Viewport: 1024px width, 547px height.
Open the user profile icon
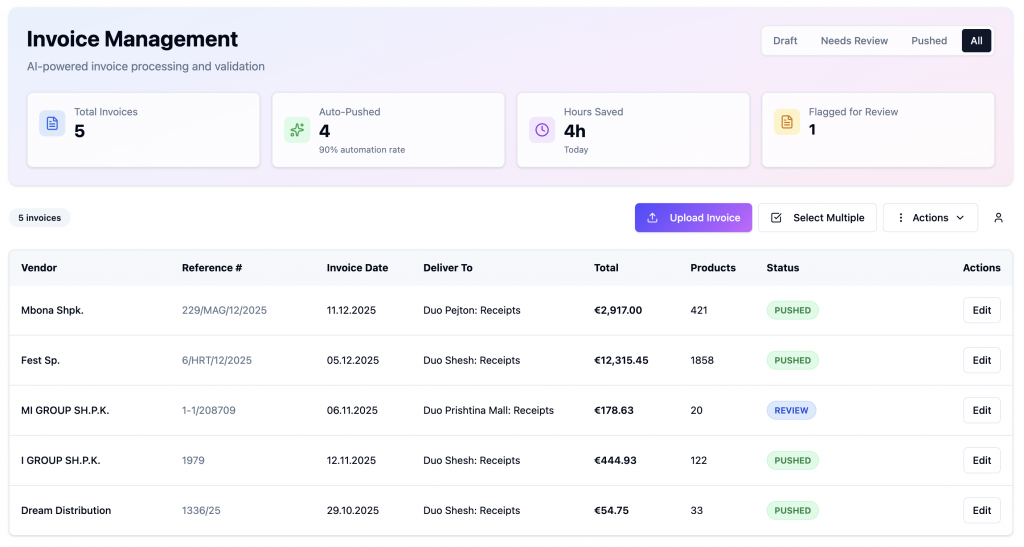[999, 218]
